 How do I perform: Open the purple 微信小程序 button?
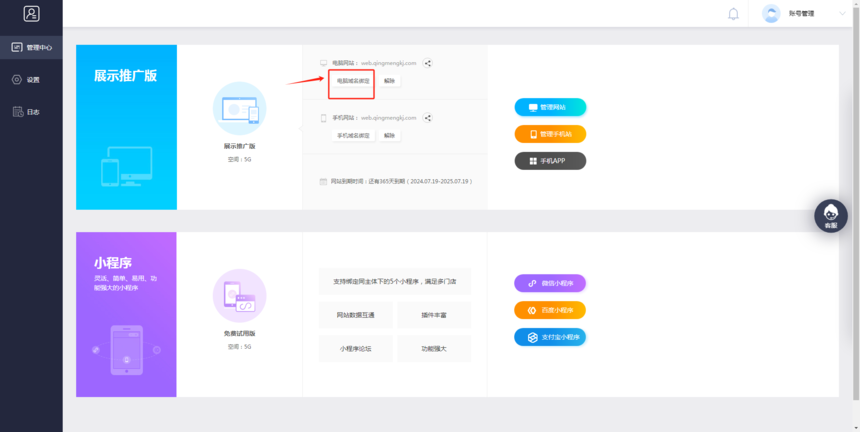(x=550, y=283)
